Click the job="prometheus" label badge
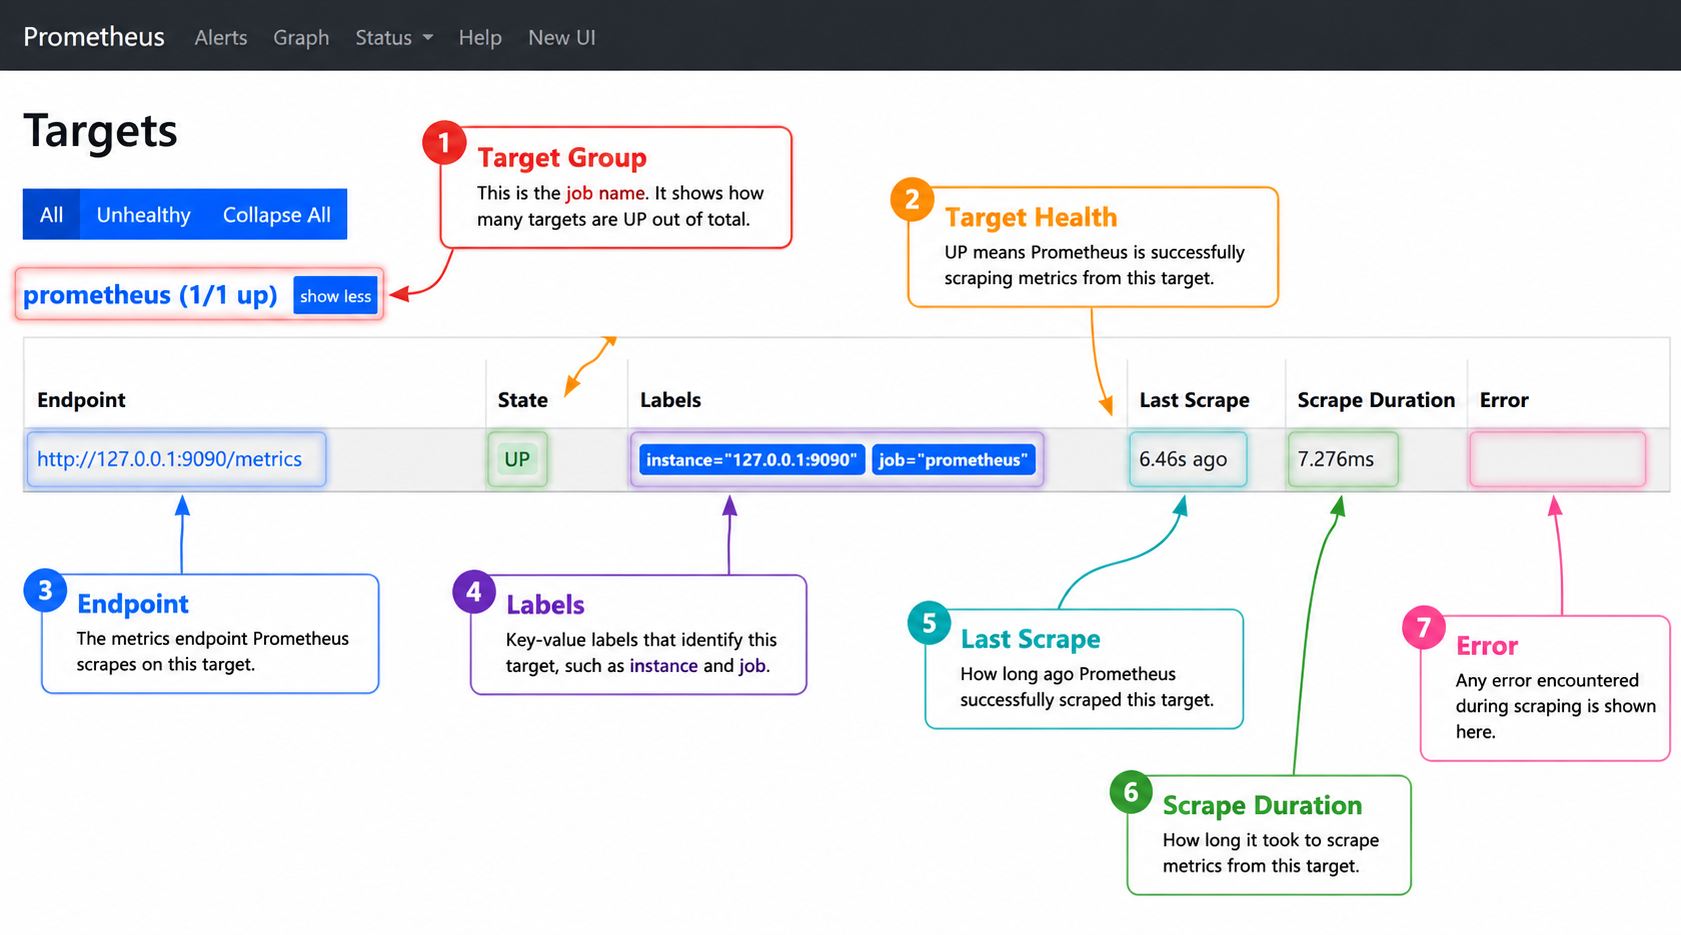 coord(953,459)
